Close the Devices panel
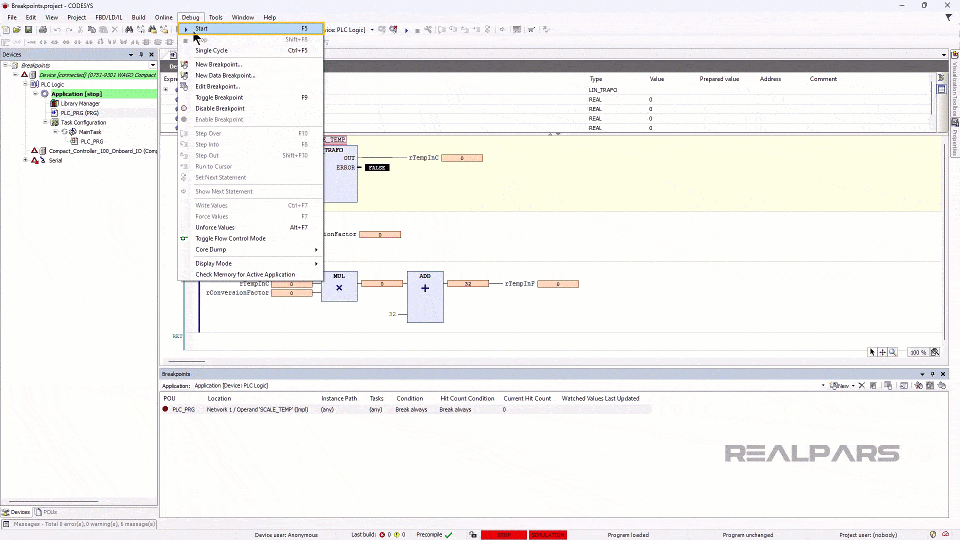Image resolution: width=960 pixels, height=540 pixels. pyautogui.click(x=151, y=54)
